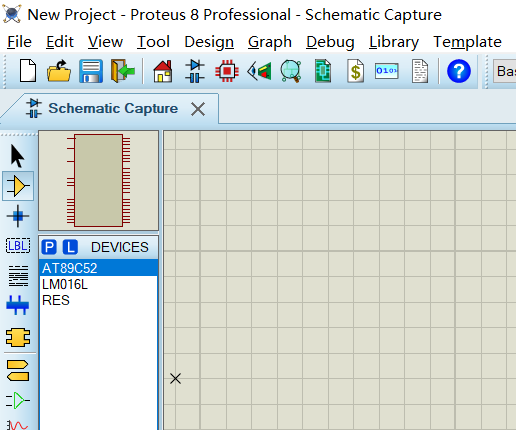The image size is (516, 430).
Task: Open the Edit menu
Action: click(60, 42)
